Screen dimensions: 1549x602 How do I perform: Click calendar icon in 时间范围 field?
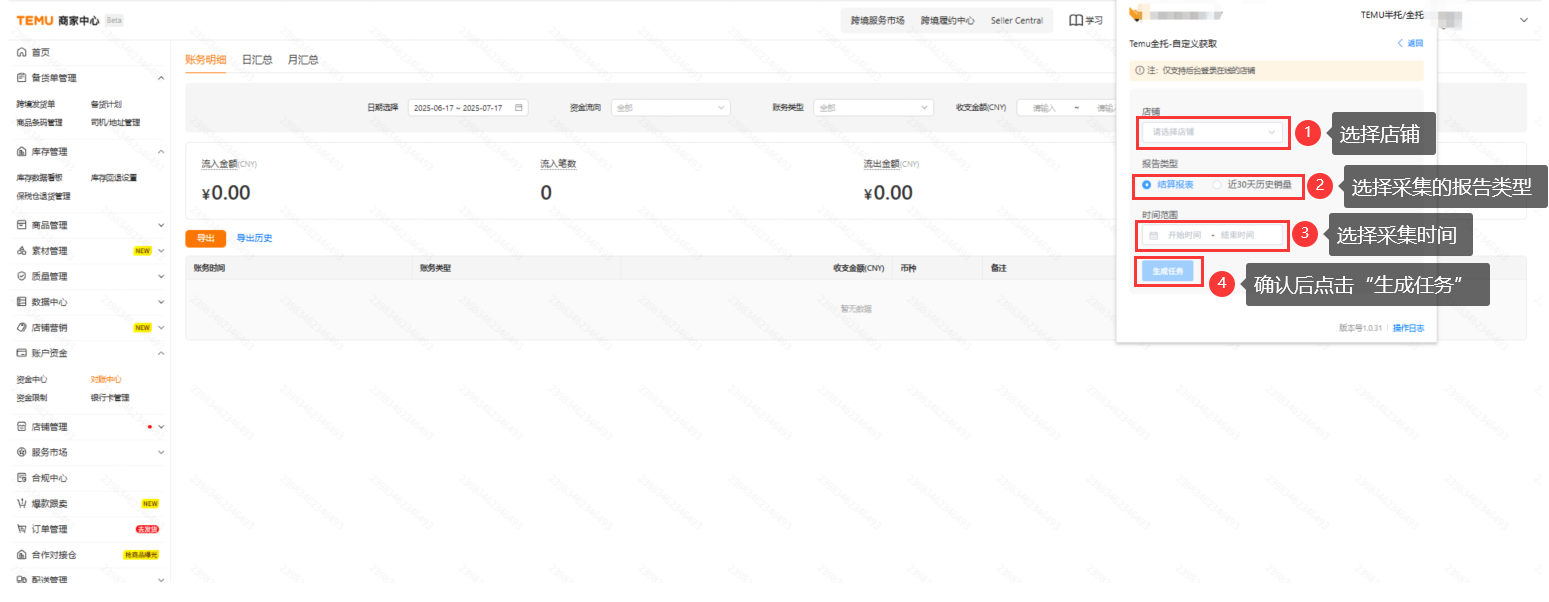(x=1154, y=235)
